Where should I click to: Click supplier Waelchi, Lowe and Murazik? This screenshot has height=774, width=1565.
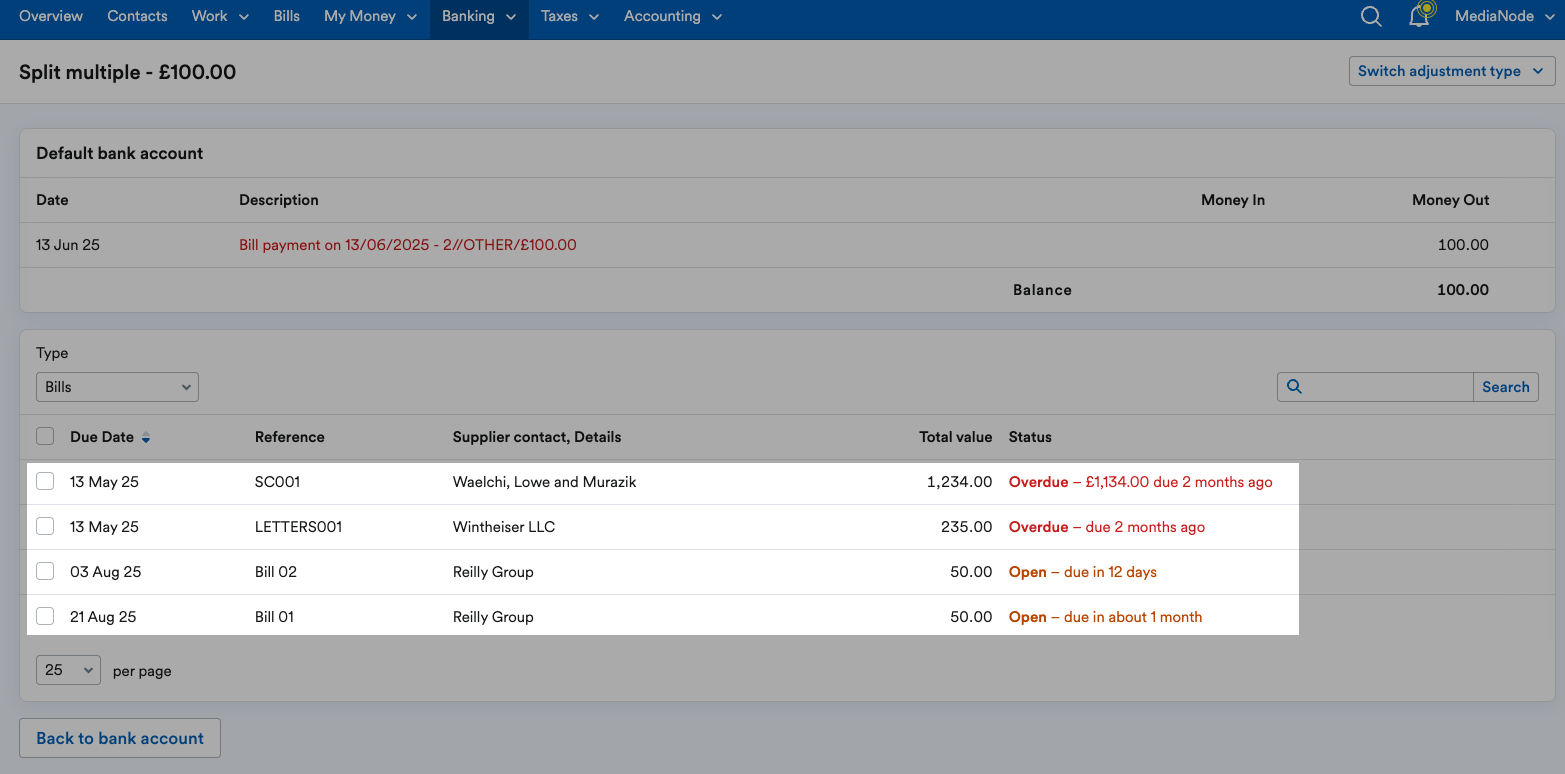coord(545,482)
